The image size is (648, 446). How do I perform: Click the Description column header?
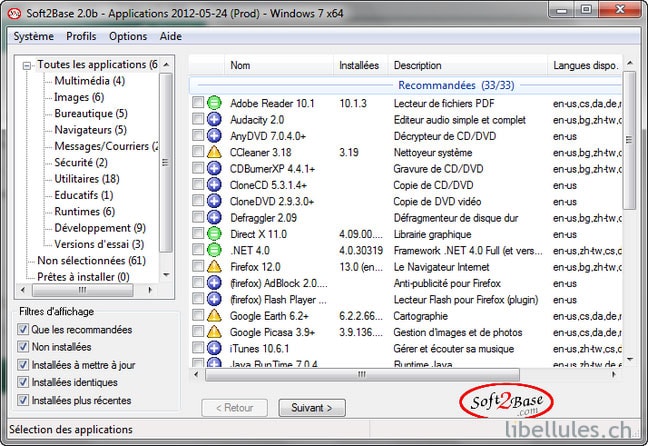tap(467, 65)
